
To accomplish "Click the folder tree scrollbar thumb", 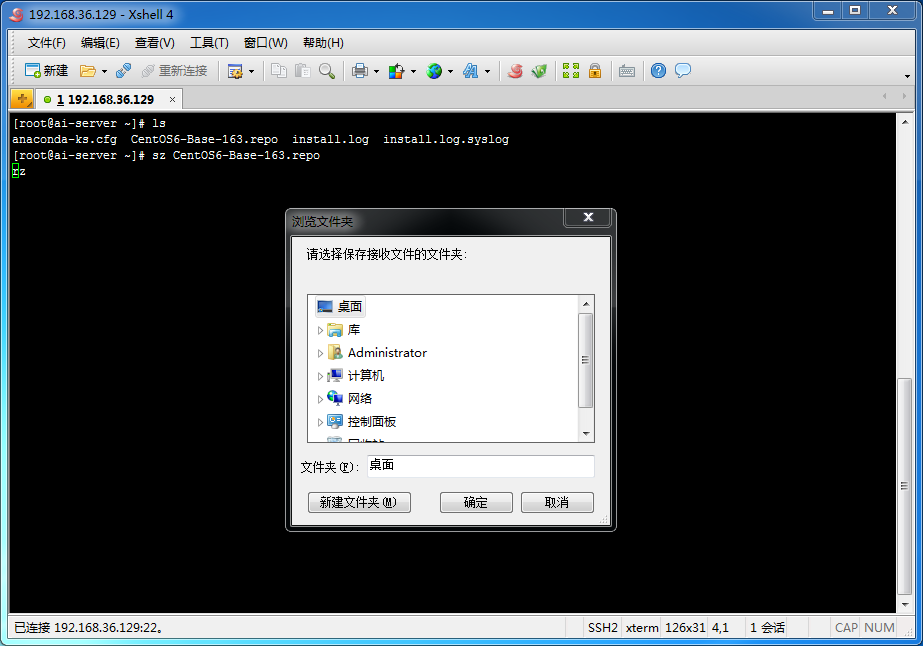I will (x=586, y=360).
